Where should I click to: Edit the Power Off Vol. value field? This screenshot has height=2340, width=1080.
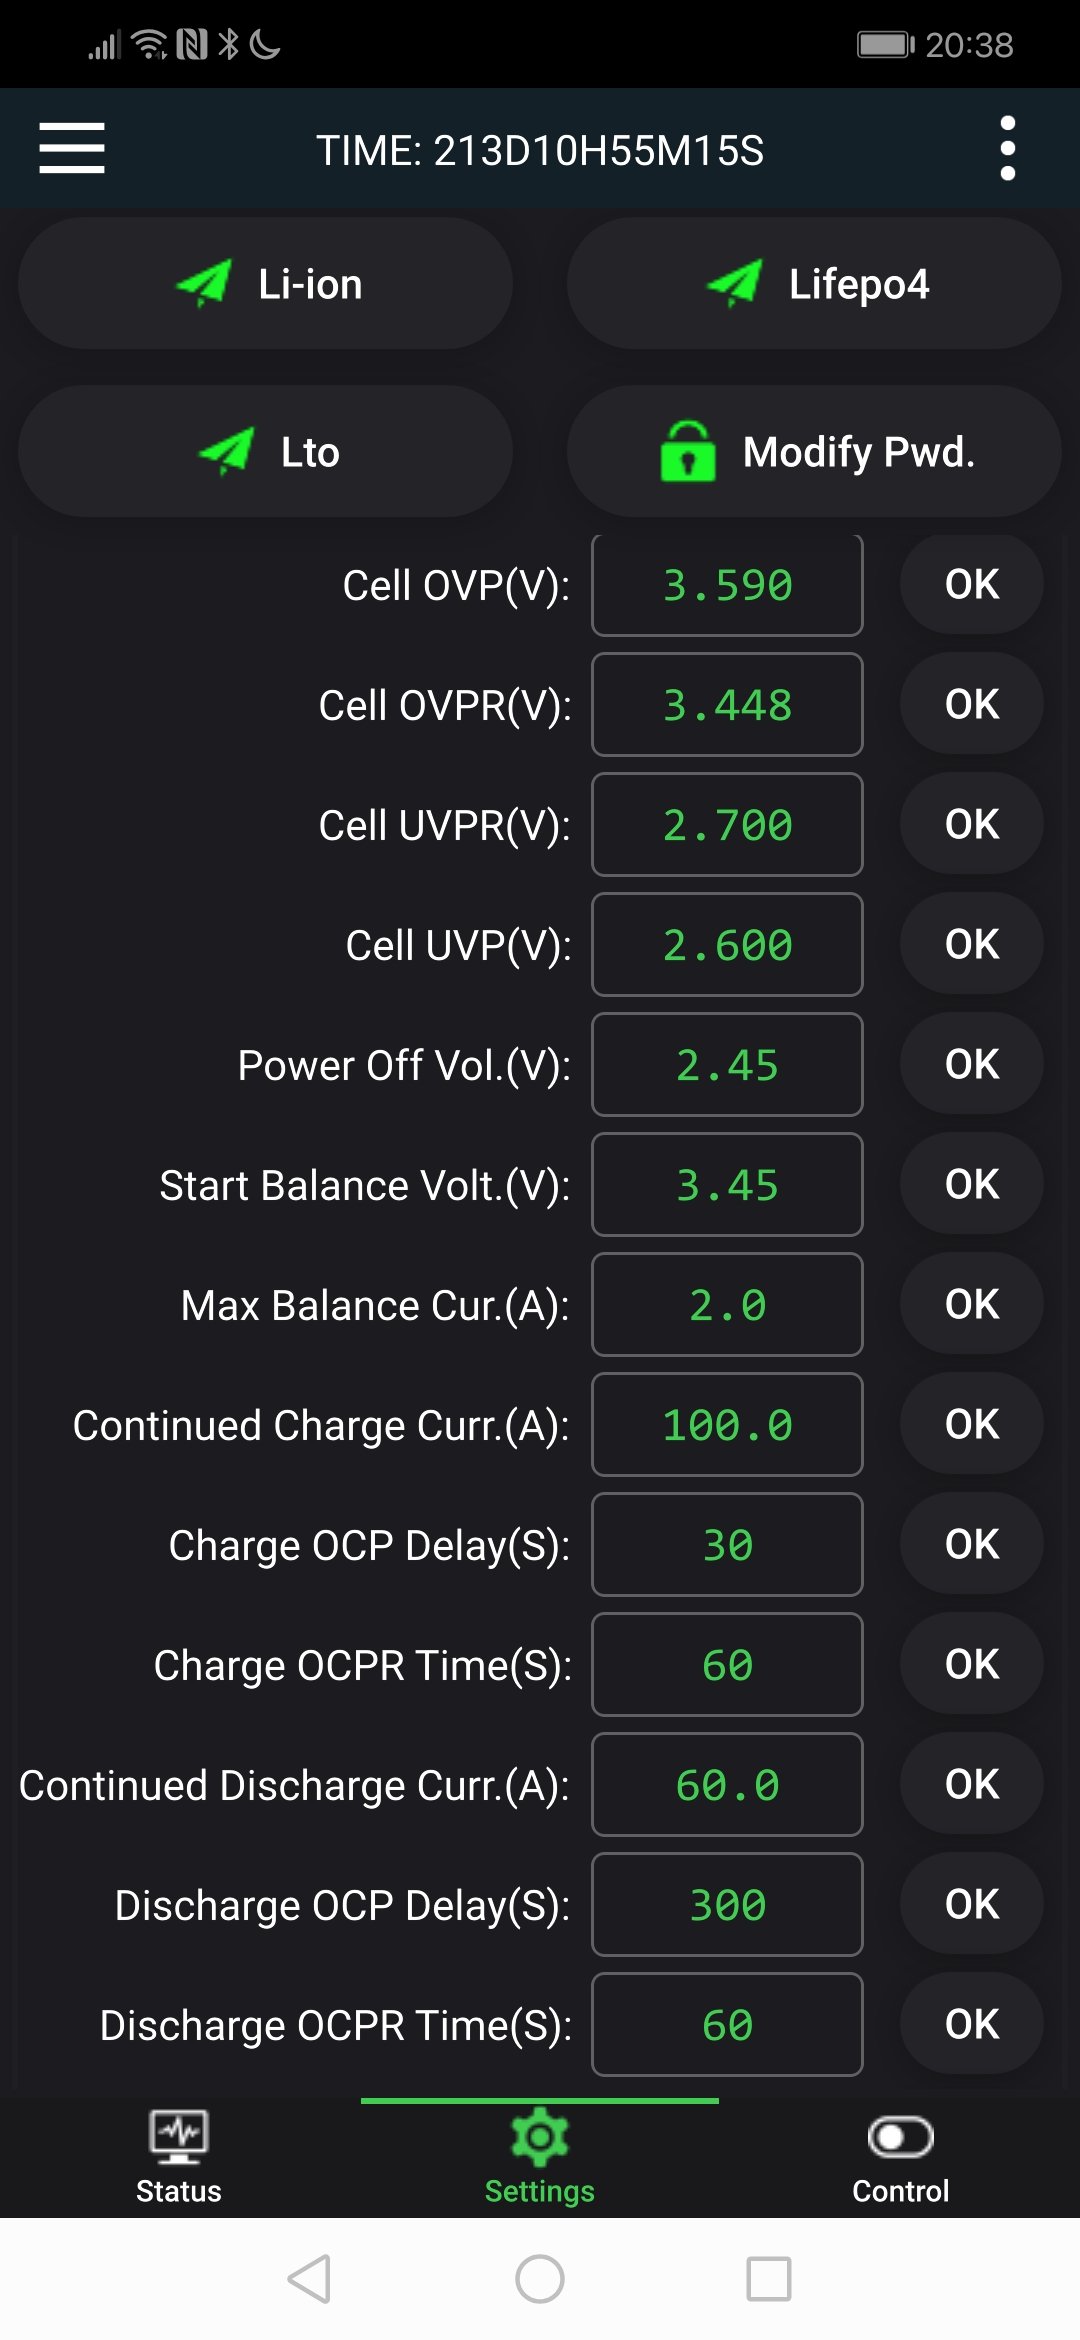(727, 1065)
